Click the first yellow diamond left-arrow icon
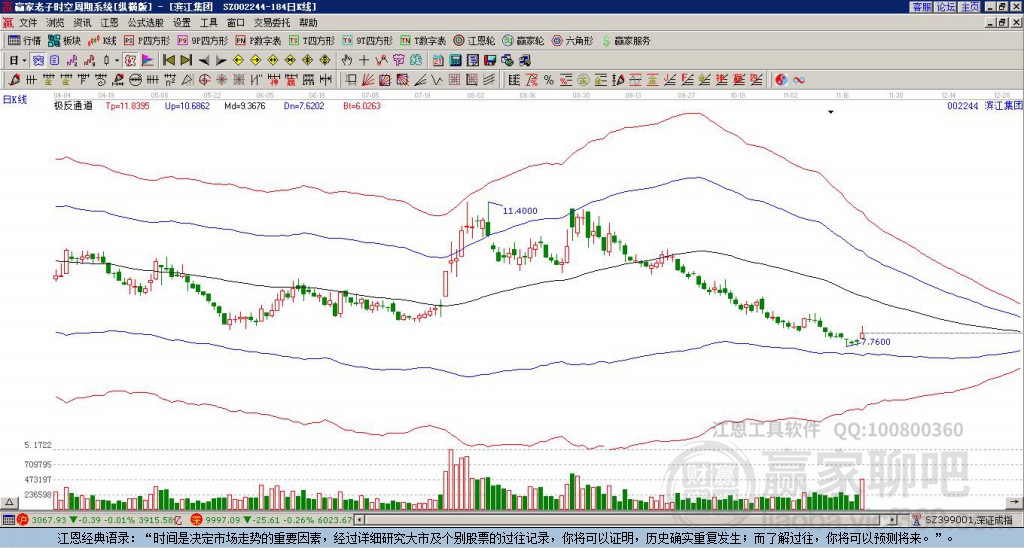Viewport: 1024px width, 548px height. tap(238, 61)
